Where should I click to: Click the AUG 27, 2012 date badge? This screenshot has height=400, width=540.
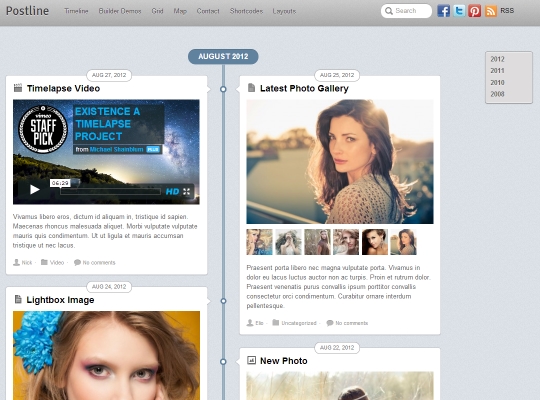pos(109,75)
